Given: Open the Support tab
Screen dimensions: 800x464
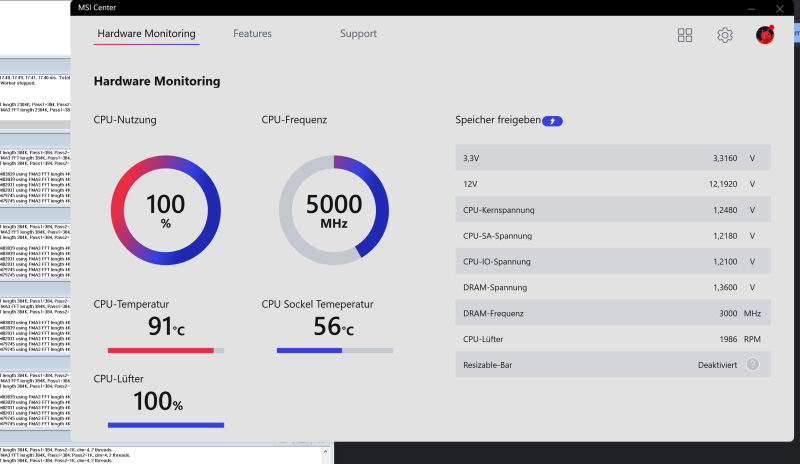Looking at the screenshot, I should tap(358, 34).
